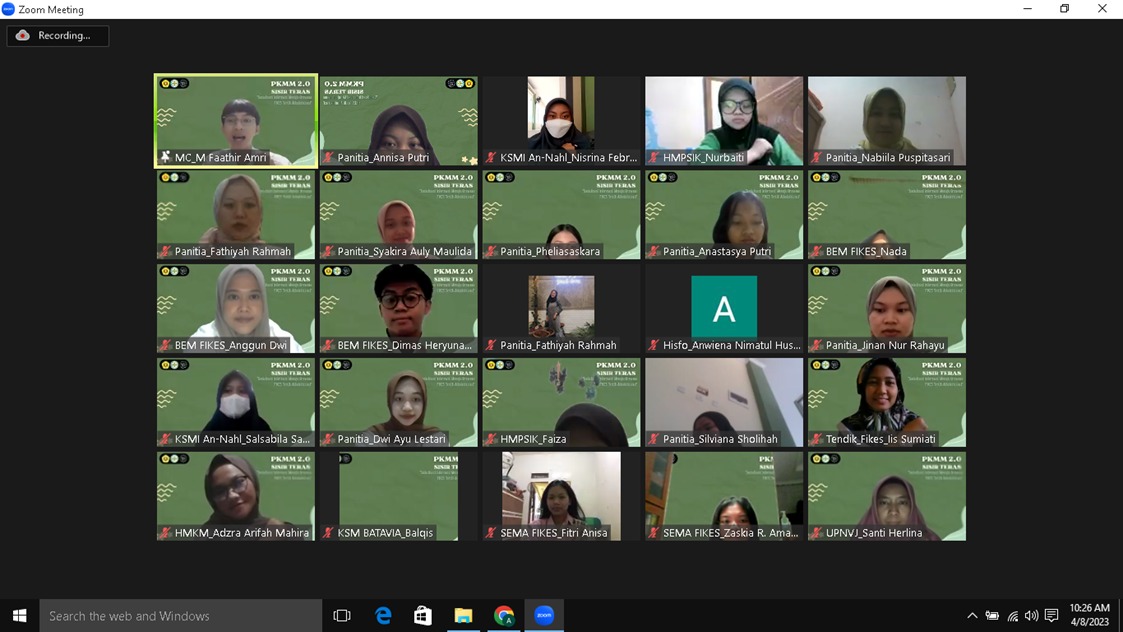Open the volume control in system tray
The width and height of the screenshot is (1123, 632).
(1031, 615)
